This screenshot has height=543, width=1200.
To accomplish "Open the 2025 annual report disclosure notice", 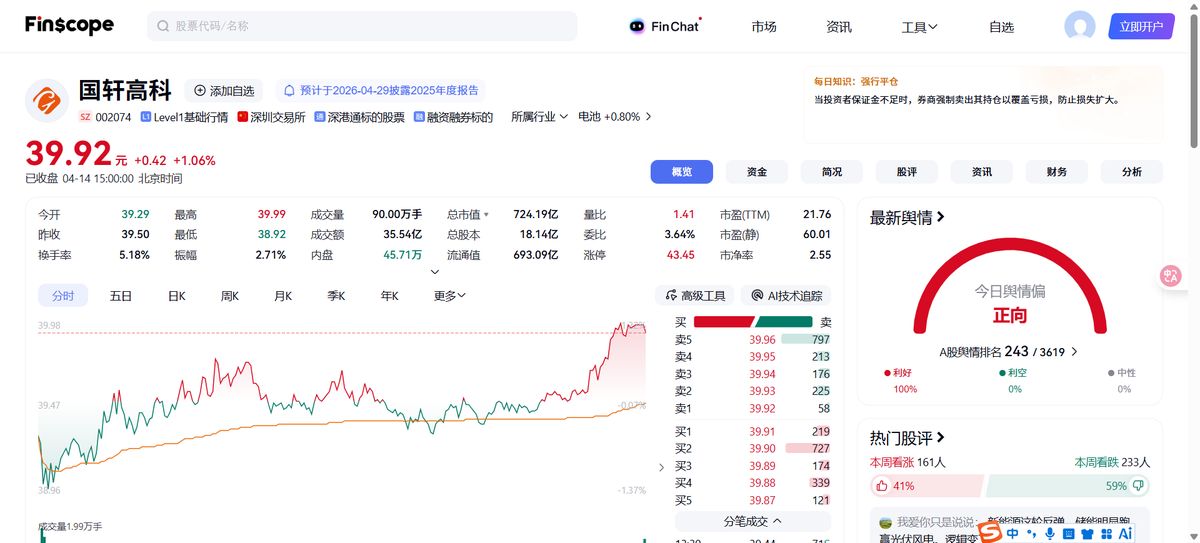I will pyautogui.click(x=380, y=91).
